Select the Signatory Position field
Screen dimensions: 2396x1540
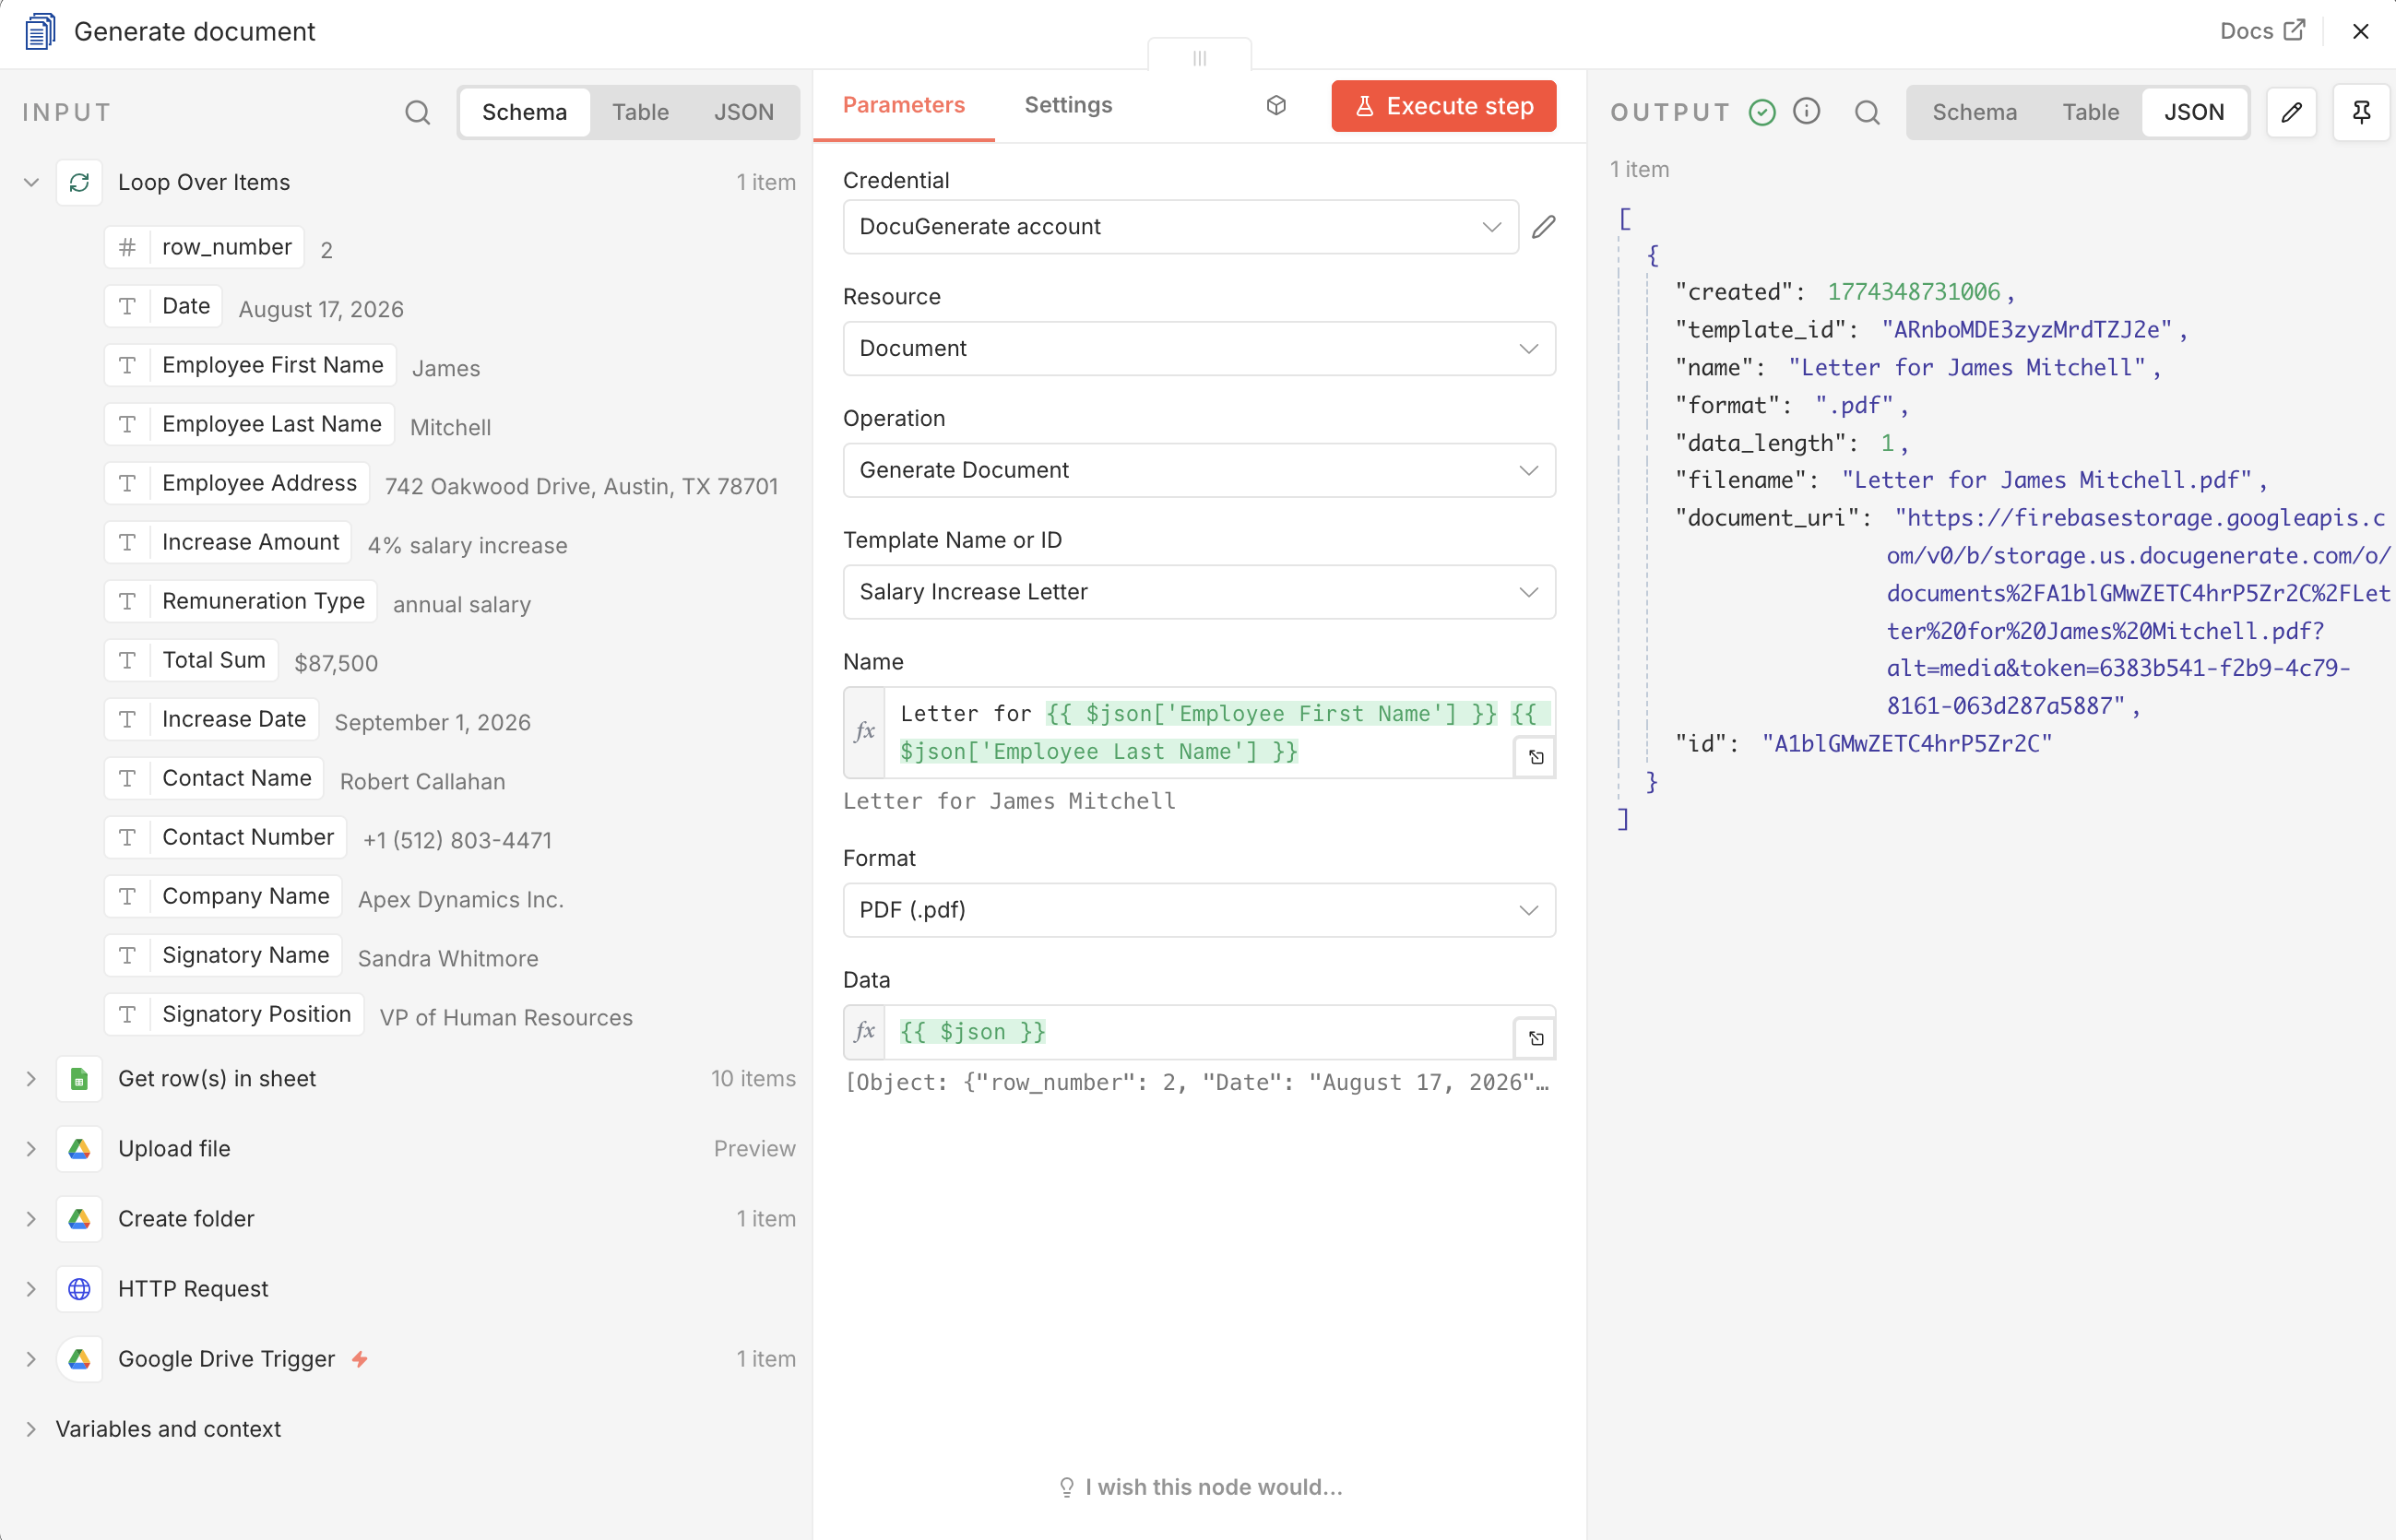pyautogui.click(x=234, y=1014)
